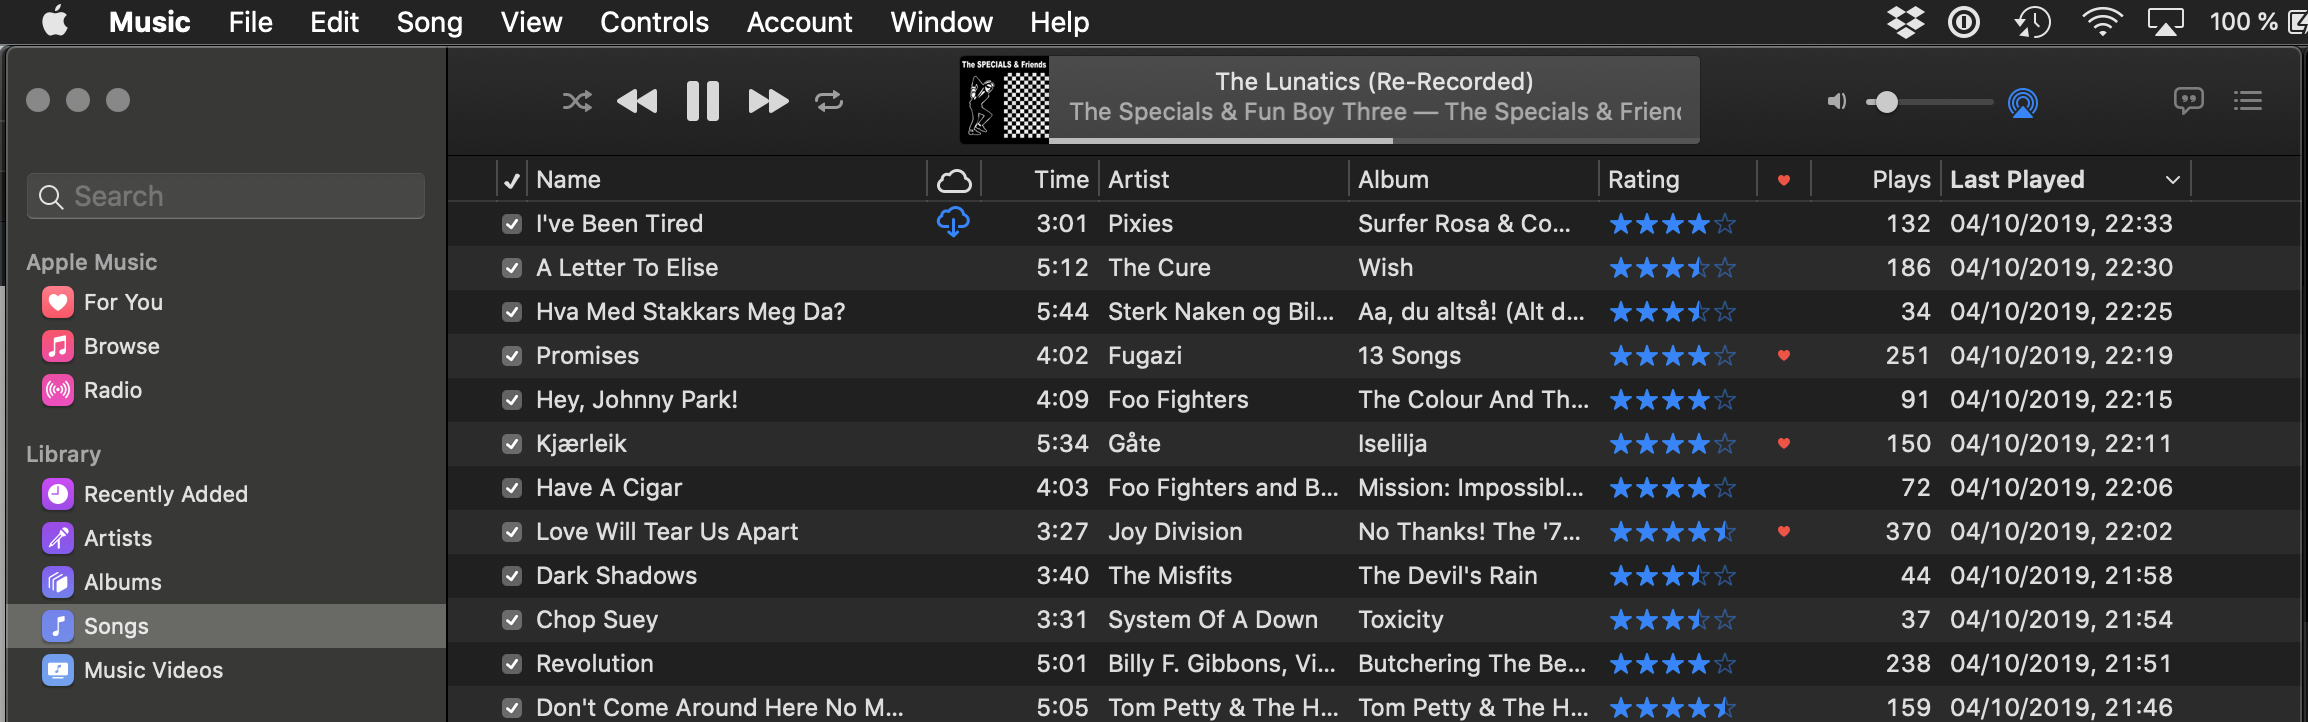Viewport: 2308px width, 722px height.
Task: Click the Search field
Action: (226, 196)
